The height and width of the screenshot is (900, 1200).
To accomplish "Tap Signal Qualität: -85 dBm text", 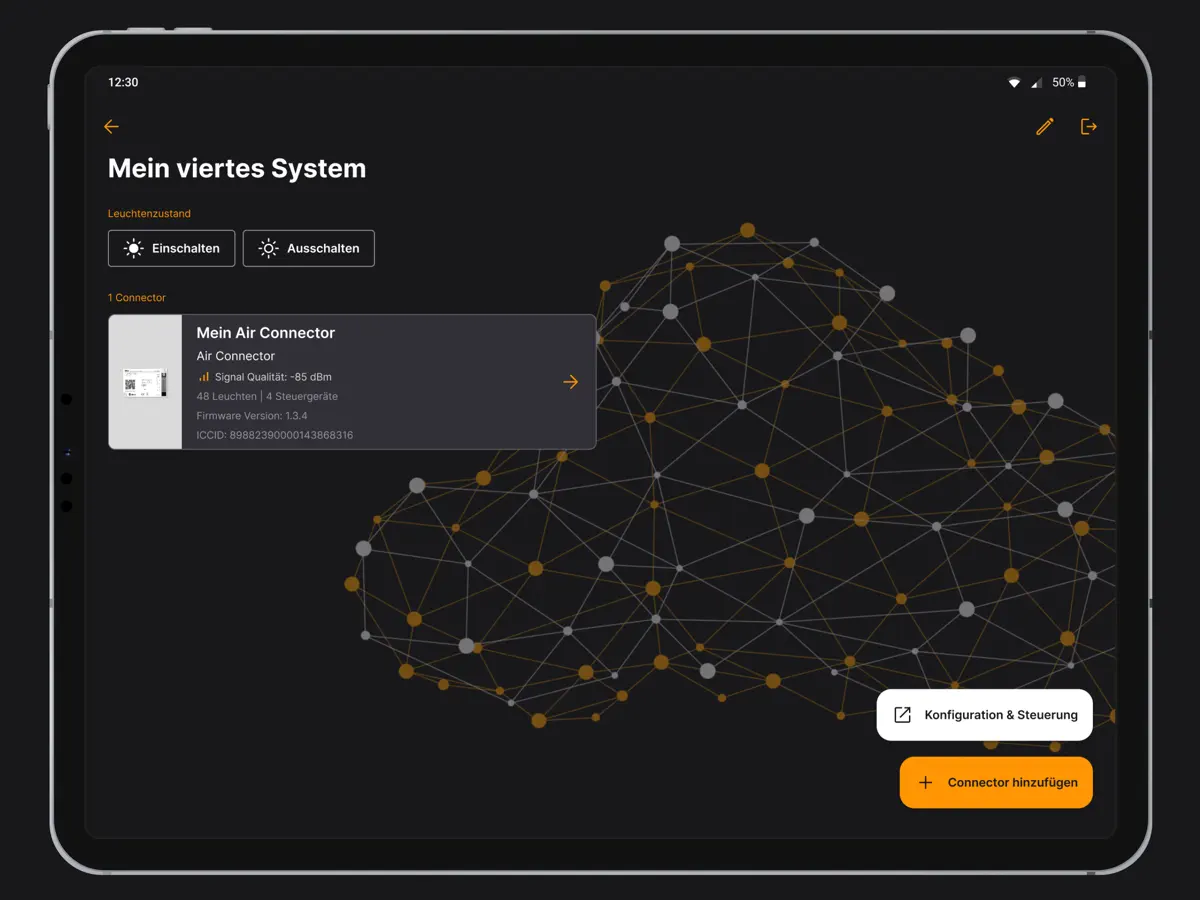I will click(273, 377).
